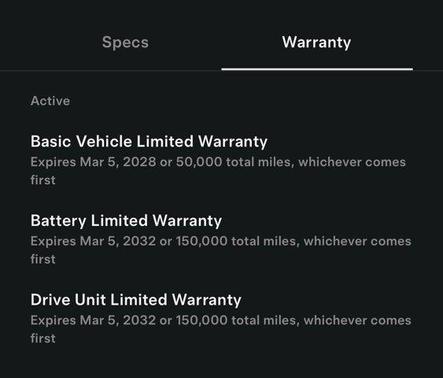Viewport: 443px width, 378px height.
Task: Click the word 'first' under Battery warranty
Action: pos(43,259)
